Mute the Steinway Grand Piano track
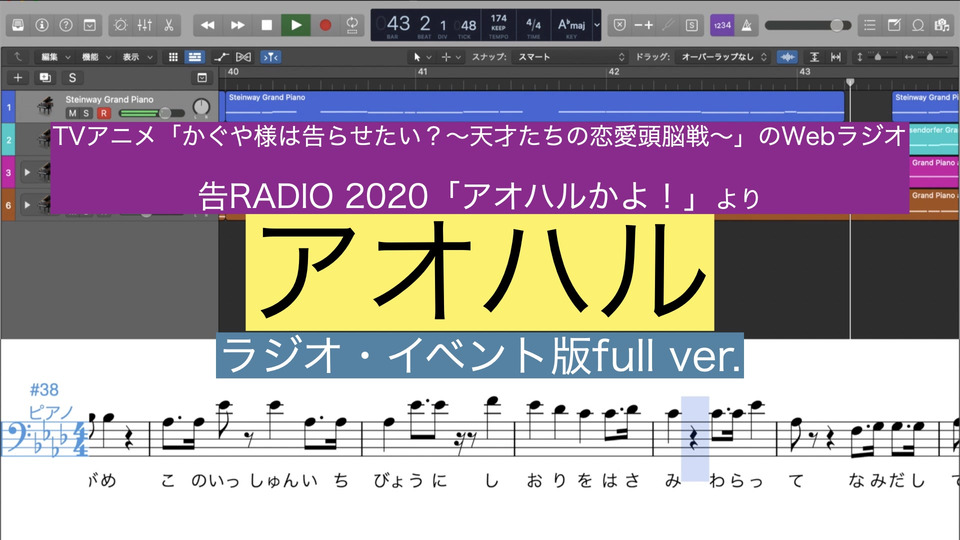Viewport: 960px width, 540px height. (72, 113)
